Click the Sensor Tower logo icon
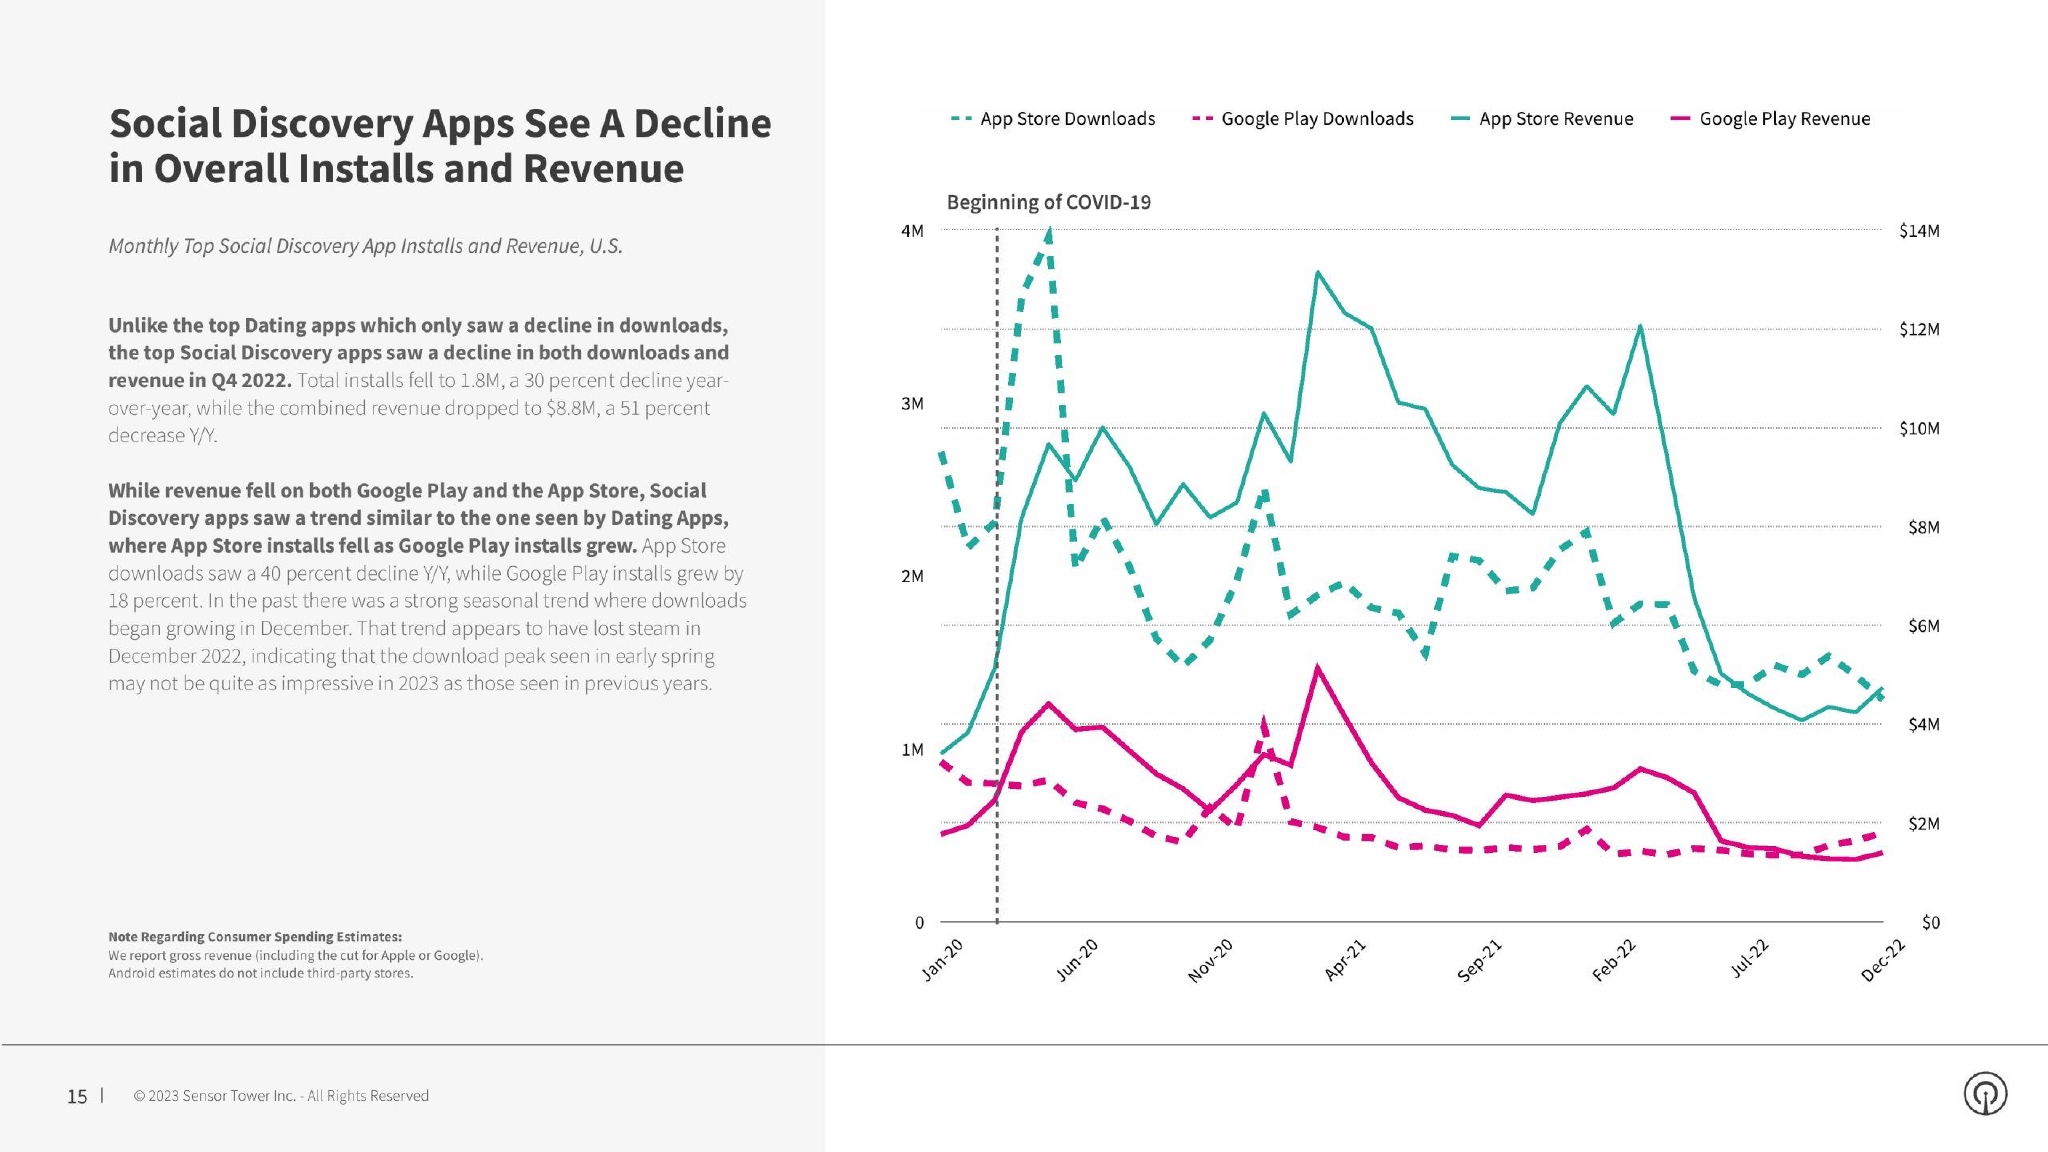 point(1985,1093)
